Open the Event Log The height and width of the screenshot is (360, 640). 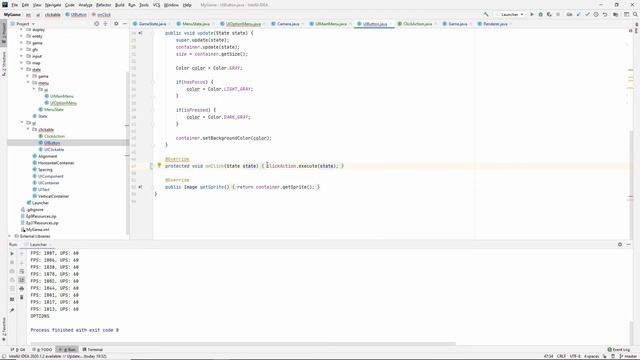619,349
